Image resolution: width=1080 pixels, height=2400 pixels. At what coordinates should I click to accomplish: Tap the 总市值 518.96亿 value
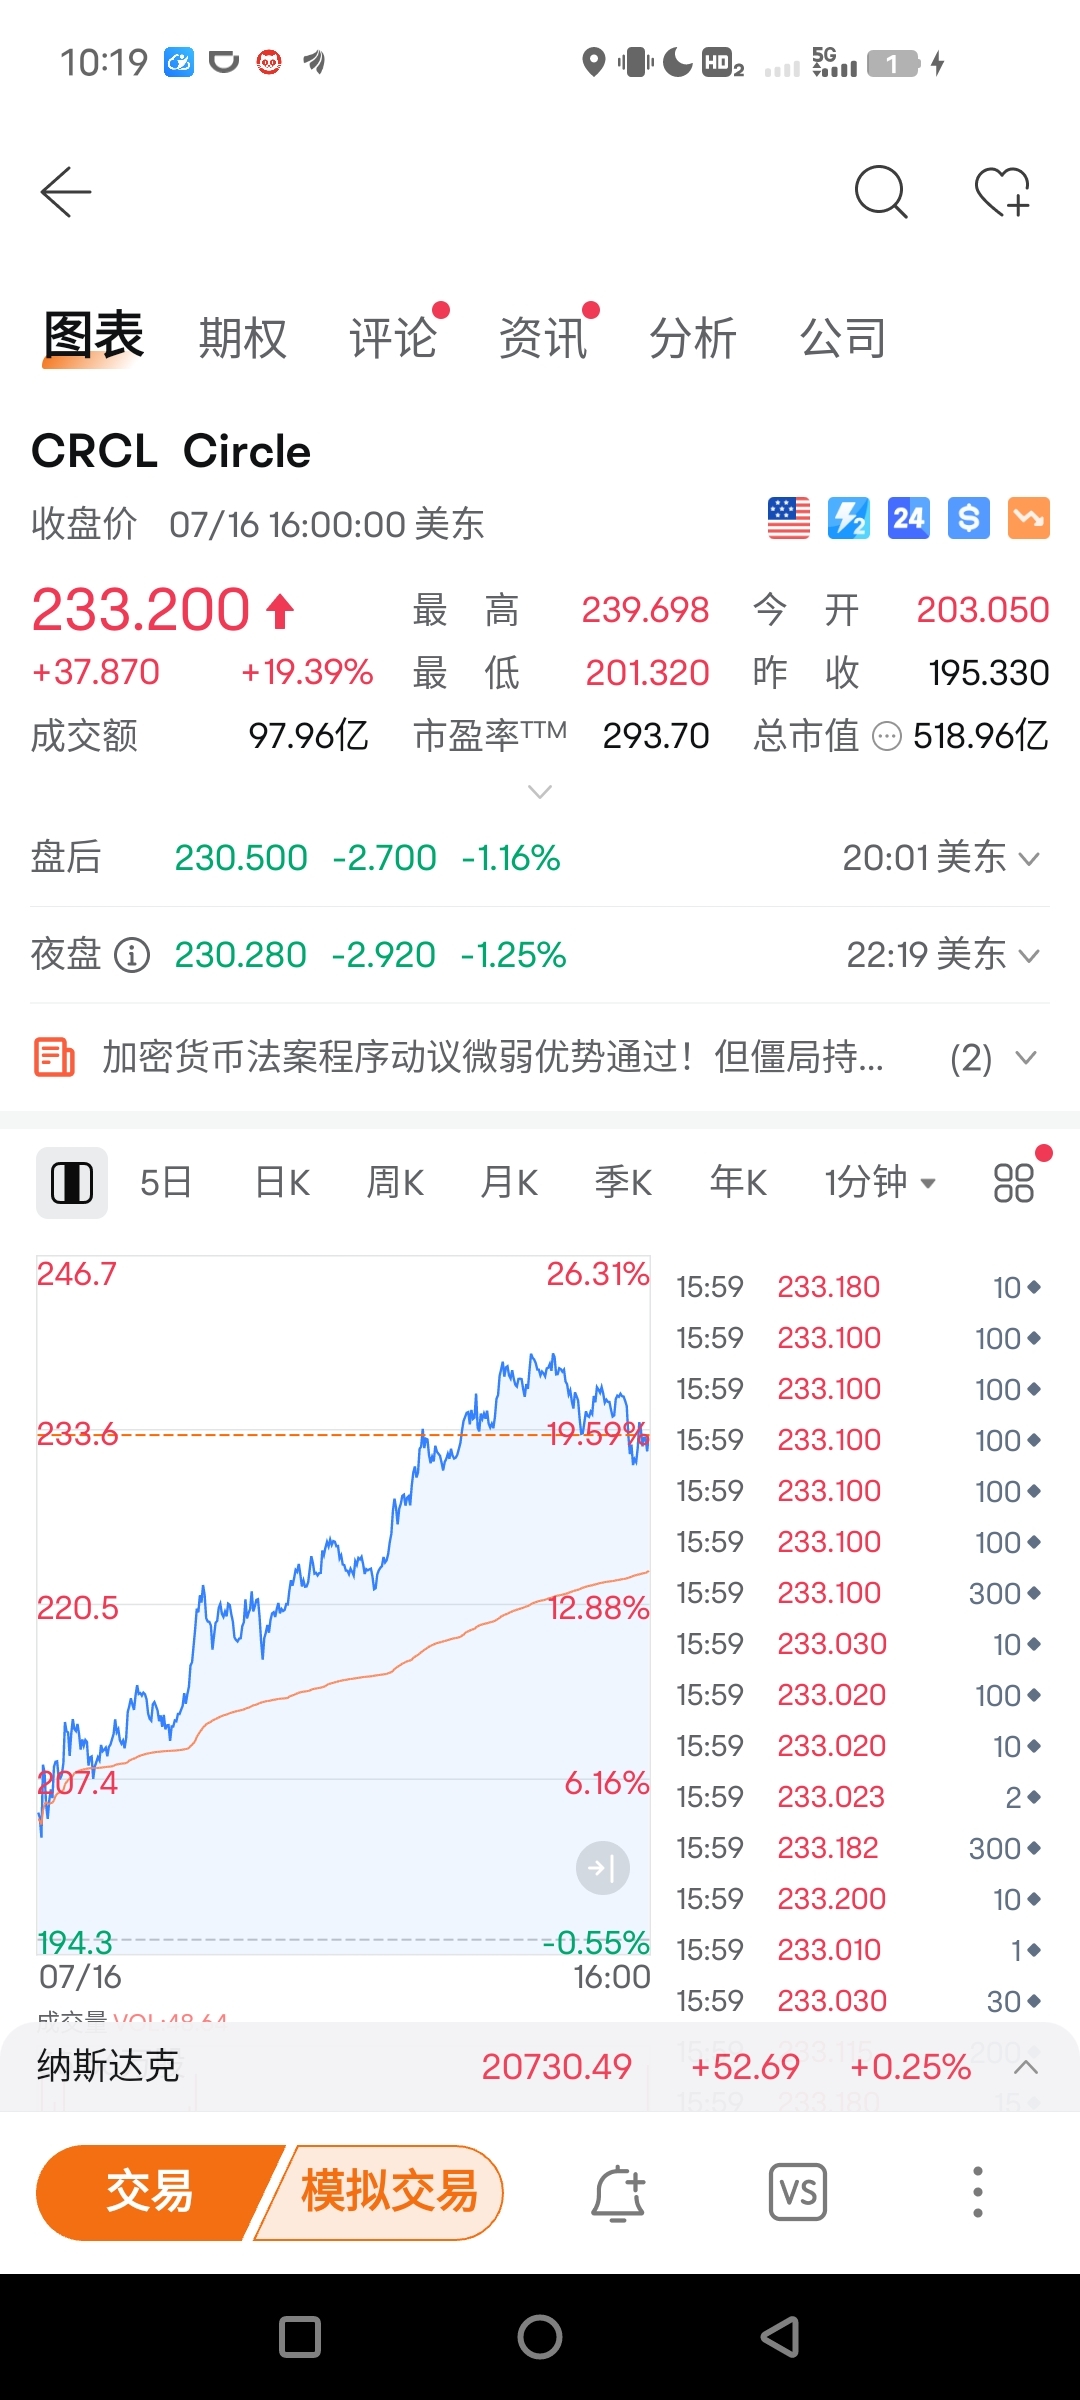[981, 736]
